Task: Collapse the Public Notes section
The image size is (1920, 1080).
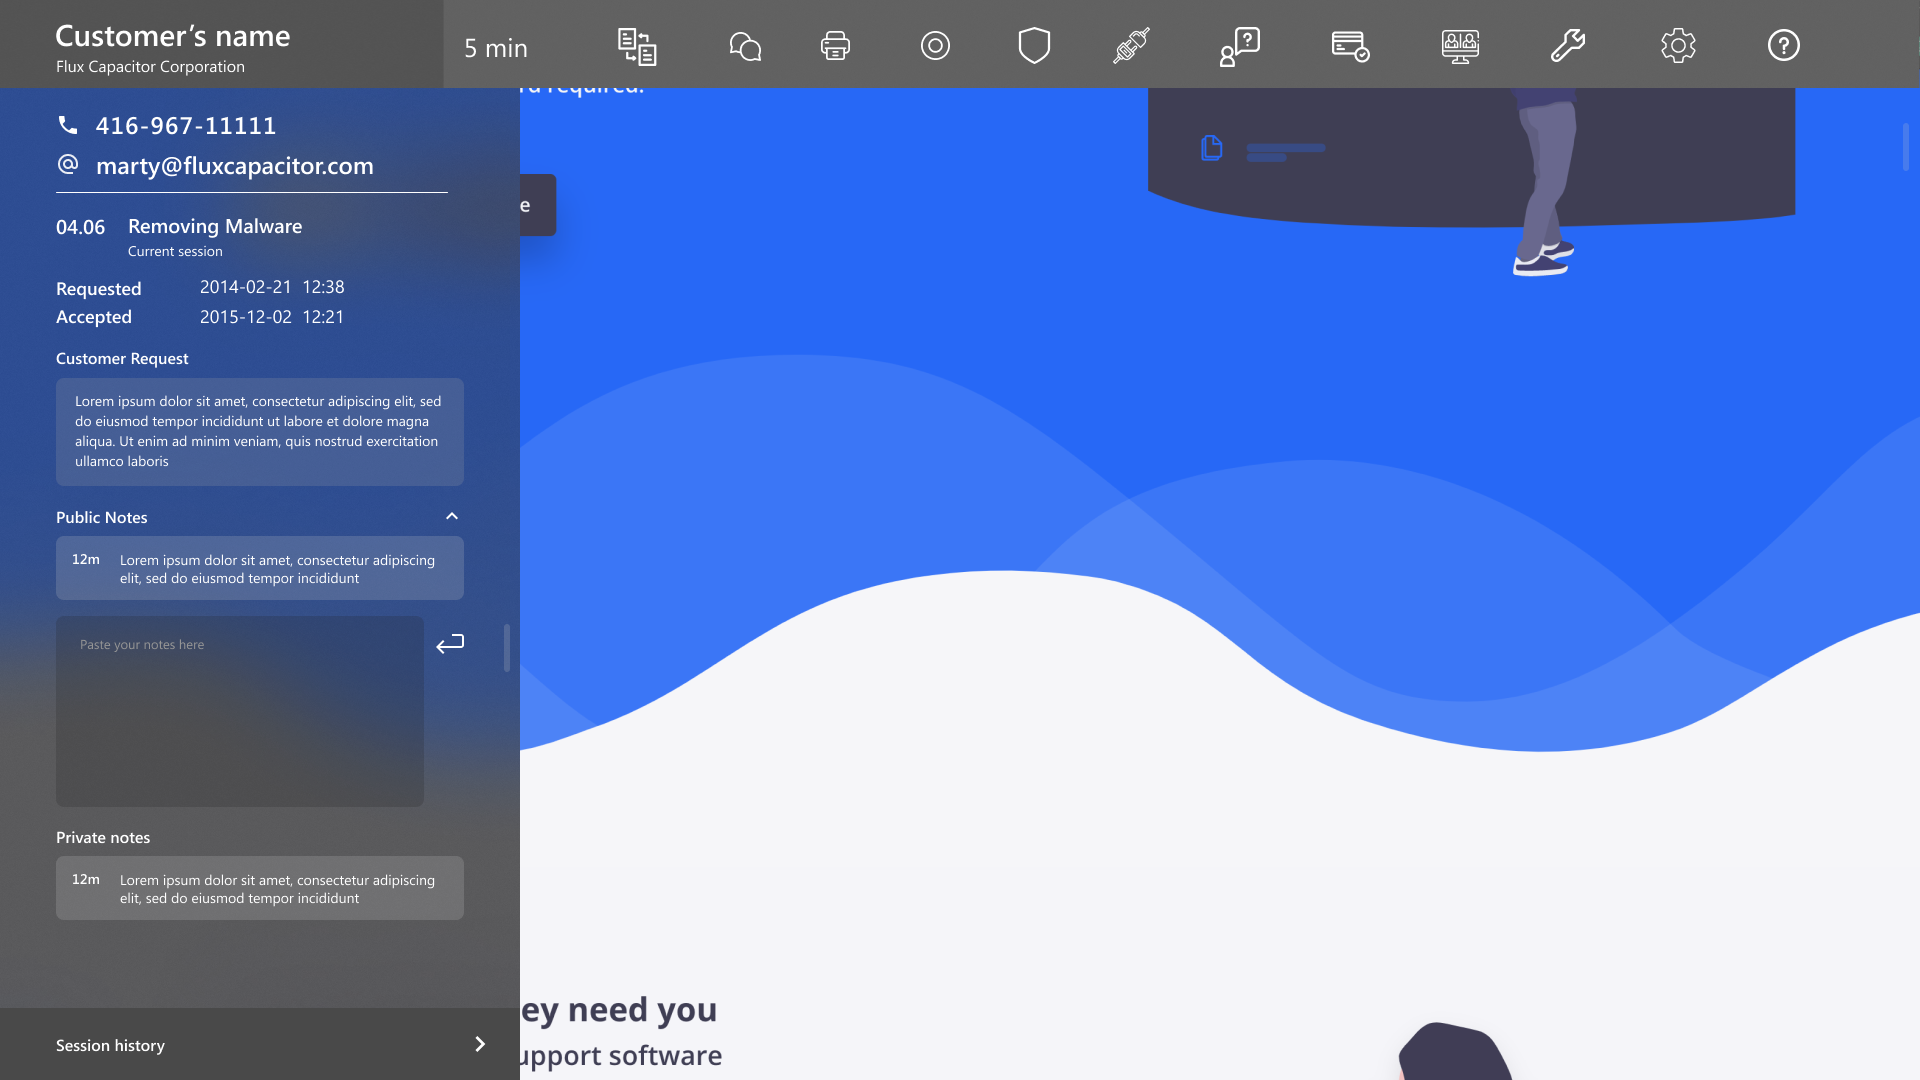Action: point(452,517)
